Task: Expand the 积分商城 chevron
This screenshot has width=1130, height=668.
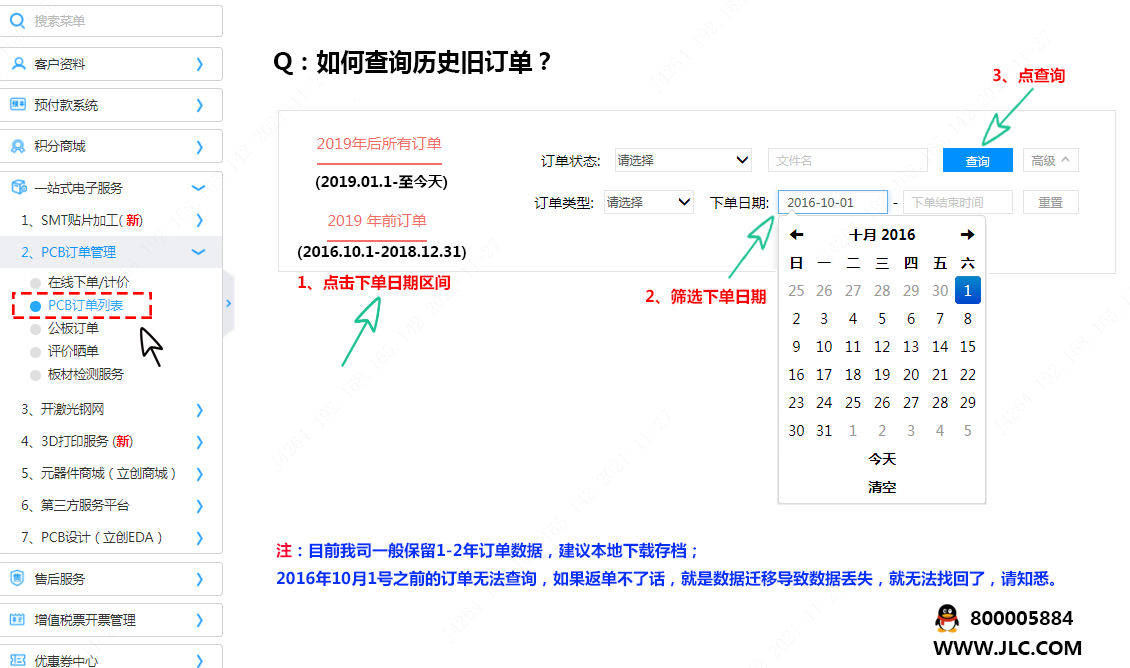Action: coord(200,147)
